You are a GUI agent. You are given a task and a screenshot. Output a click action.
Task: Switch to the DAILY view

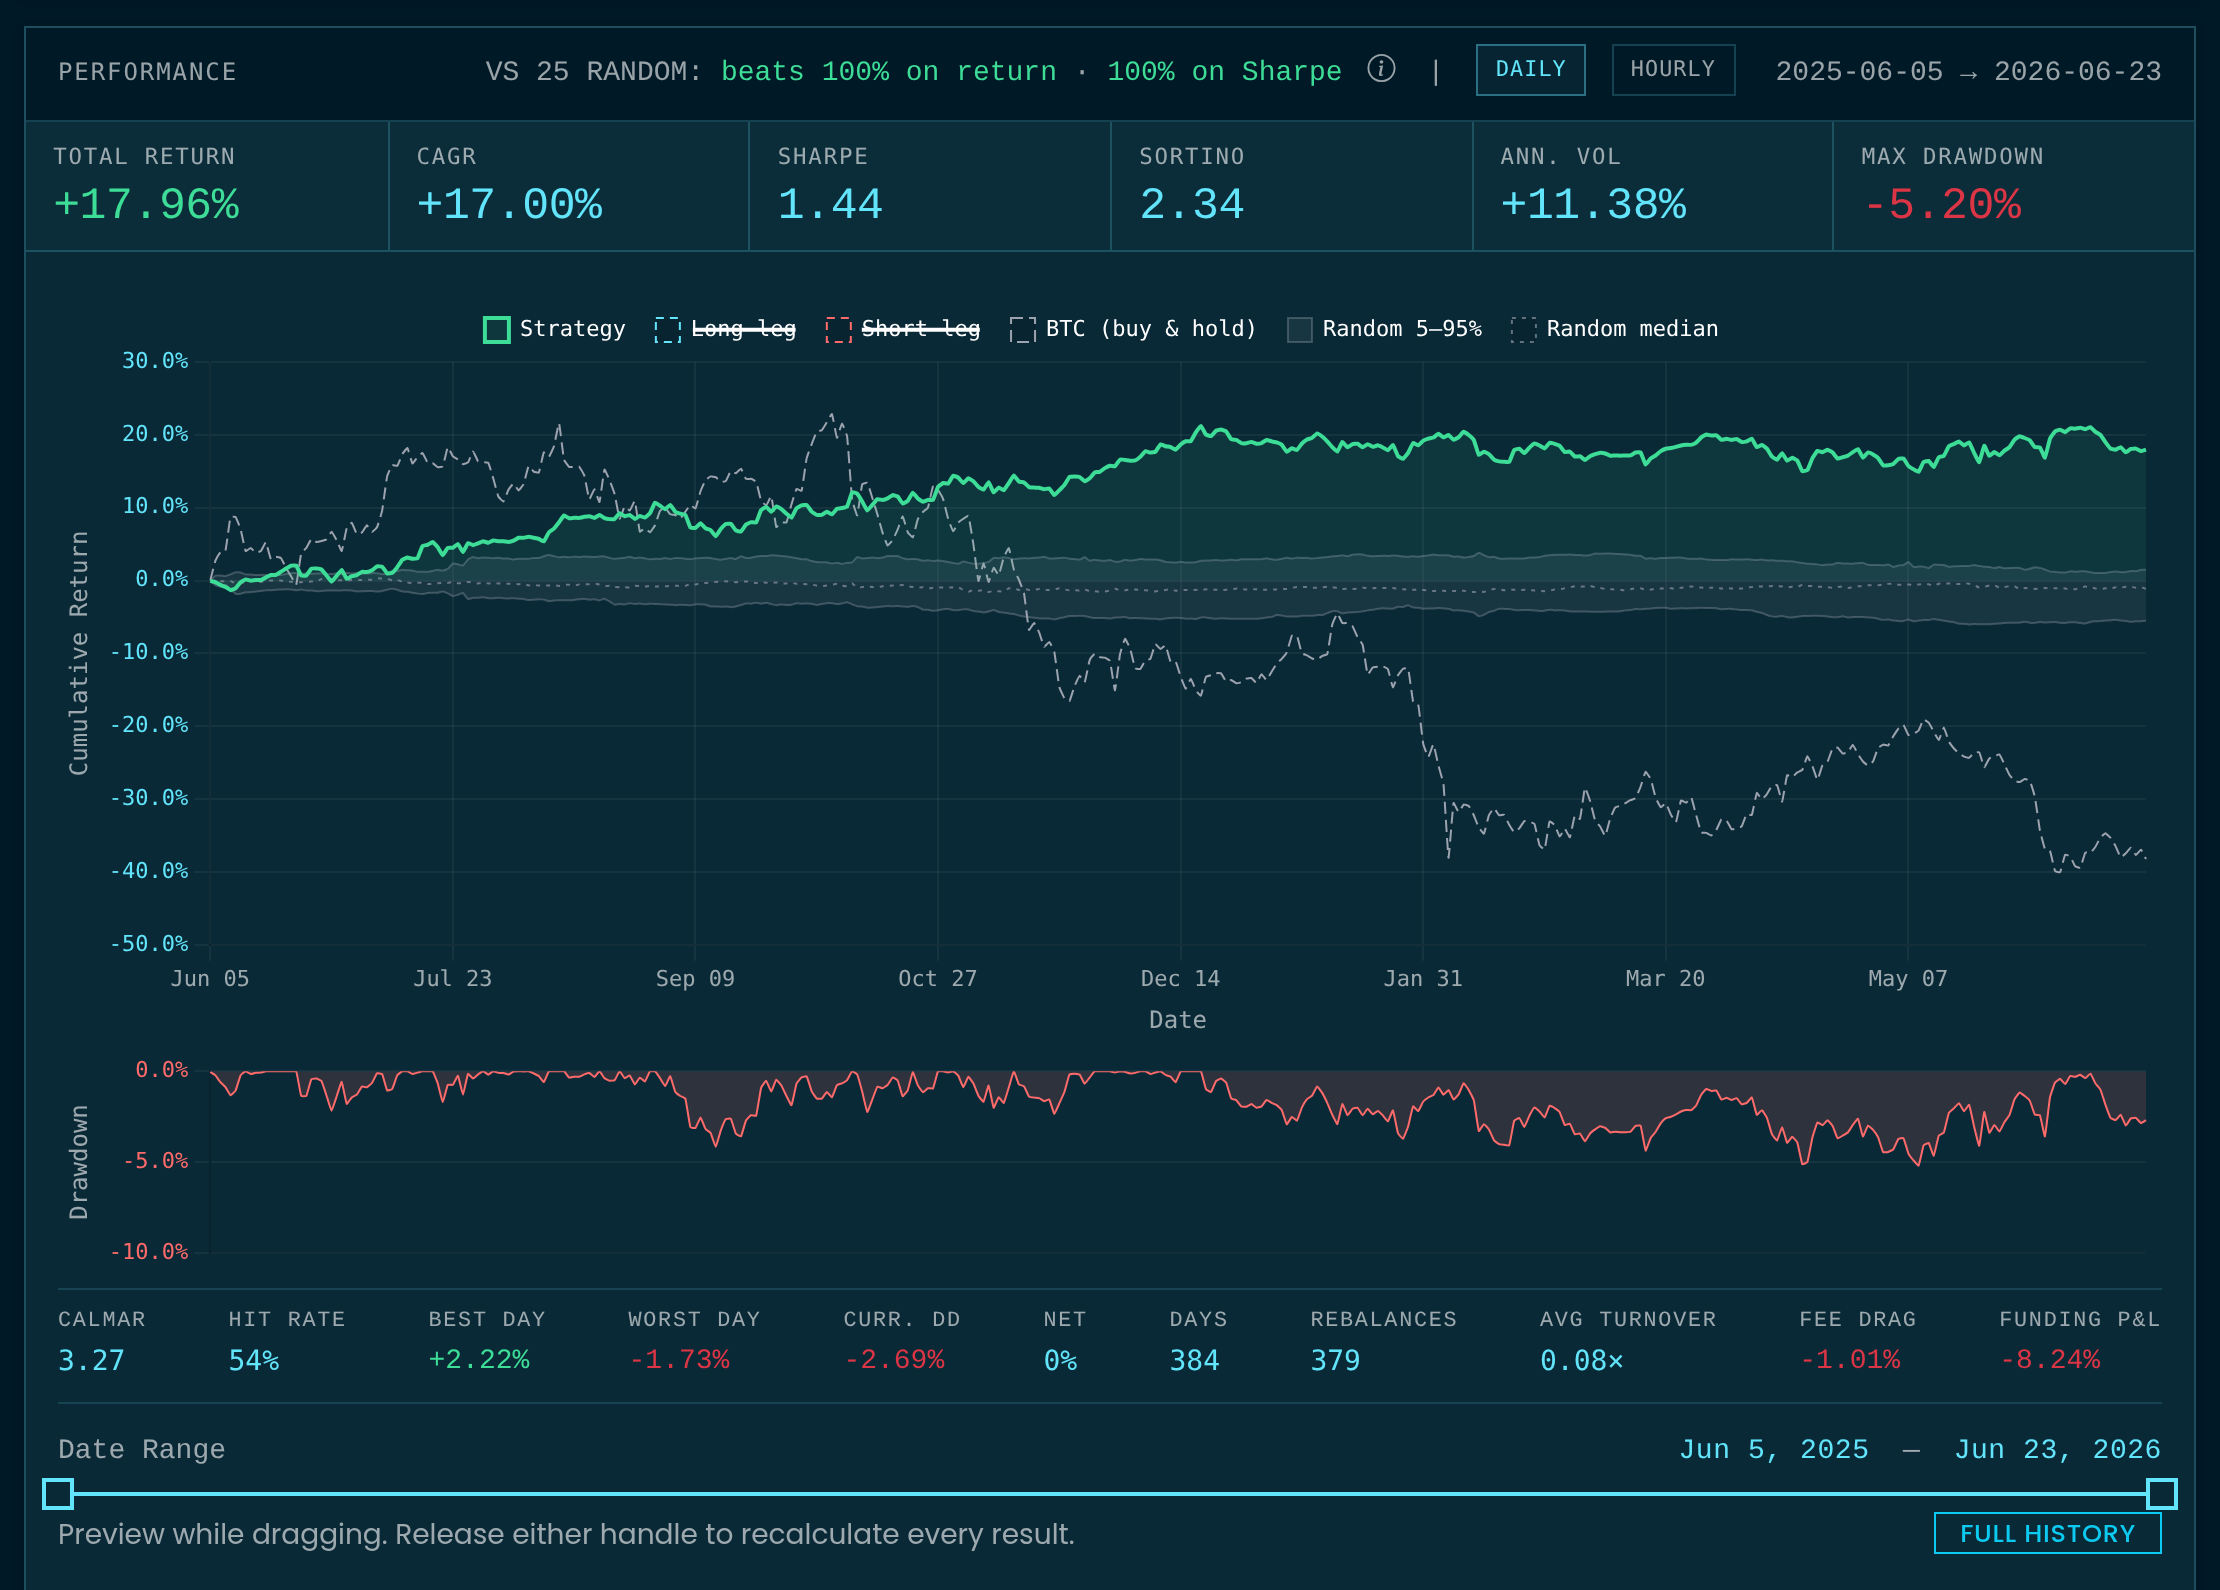tap(1530, 70)
